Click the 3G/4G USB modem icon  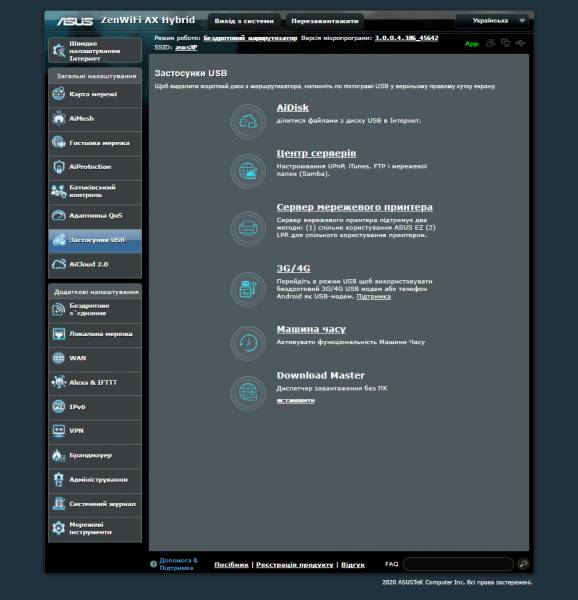(248, 289)
